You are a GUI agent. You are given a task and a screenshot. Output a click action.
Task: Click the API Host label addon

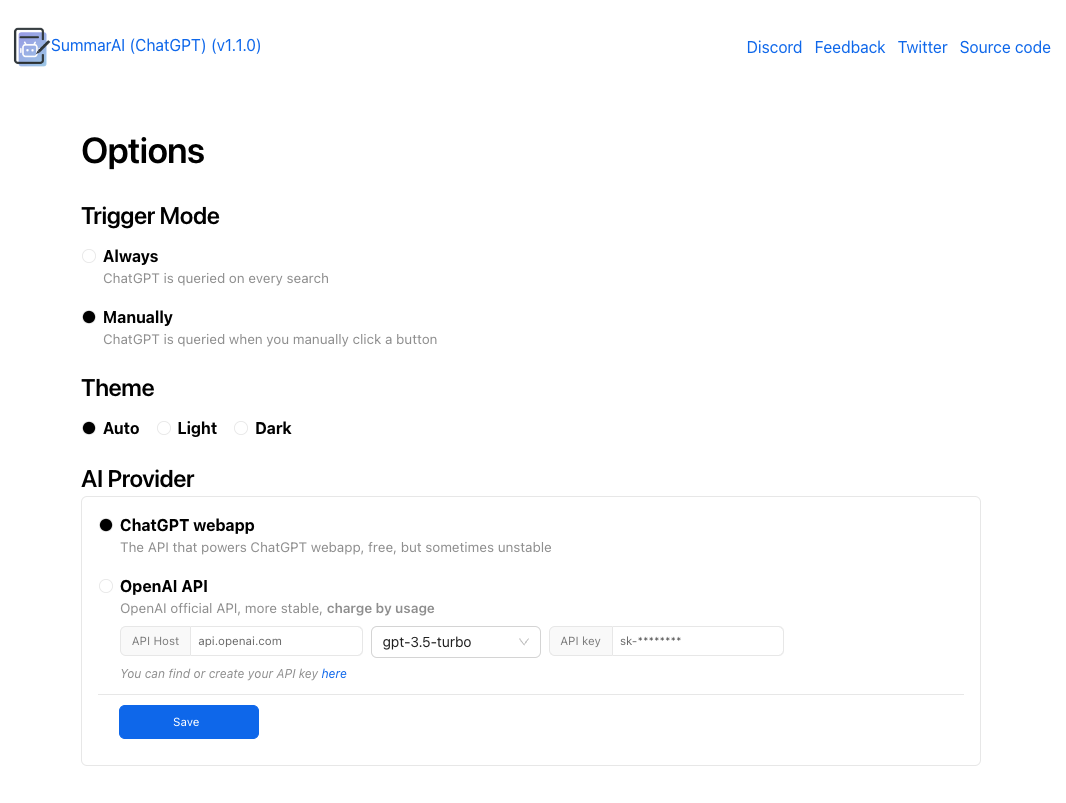155,641
